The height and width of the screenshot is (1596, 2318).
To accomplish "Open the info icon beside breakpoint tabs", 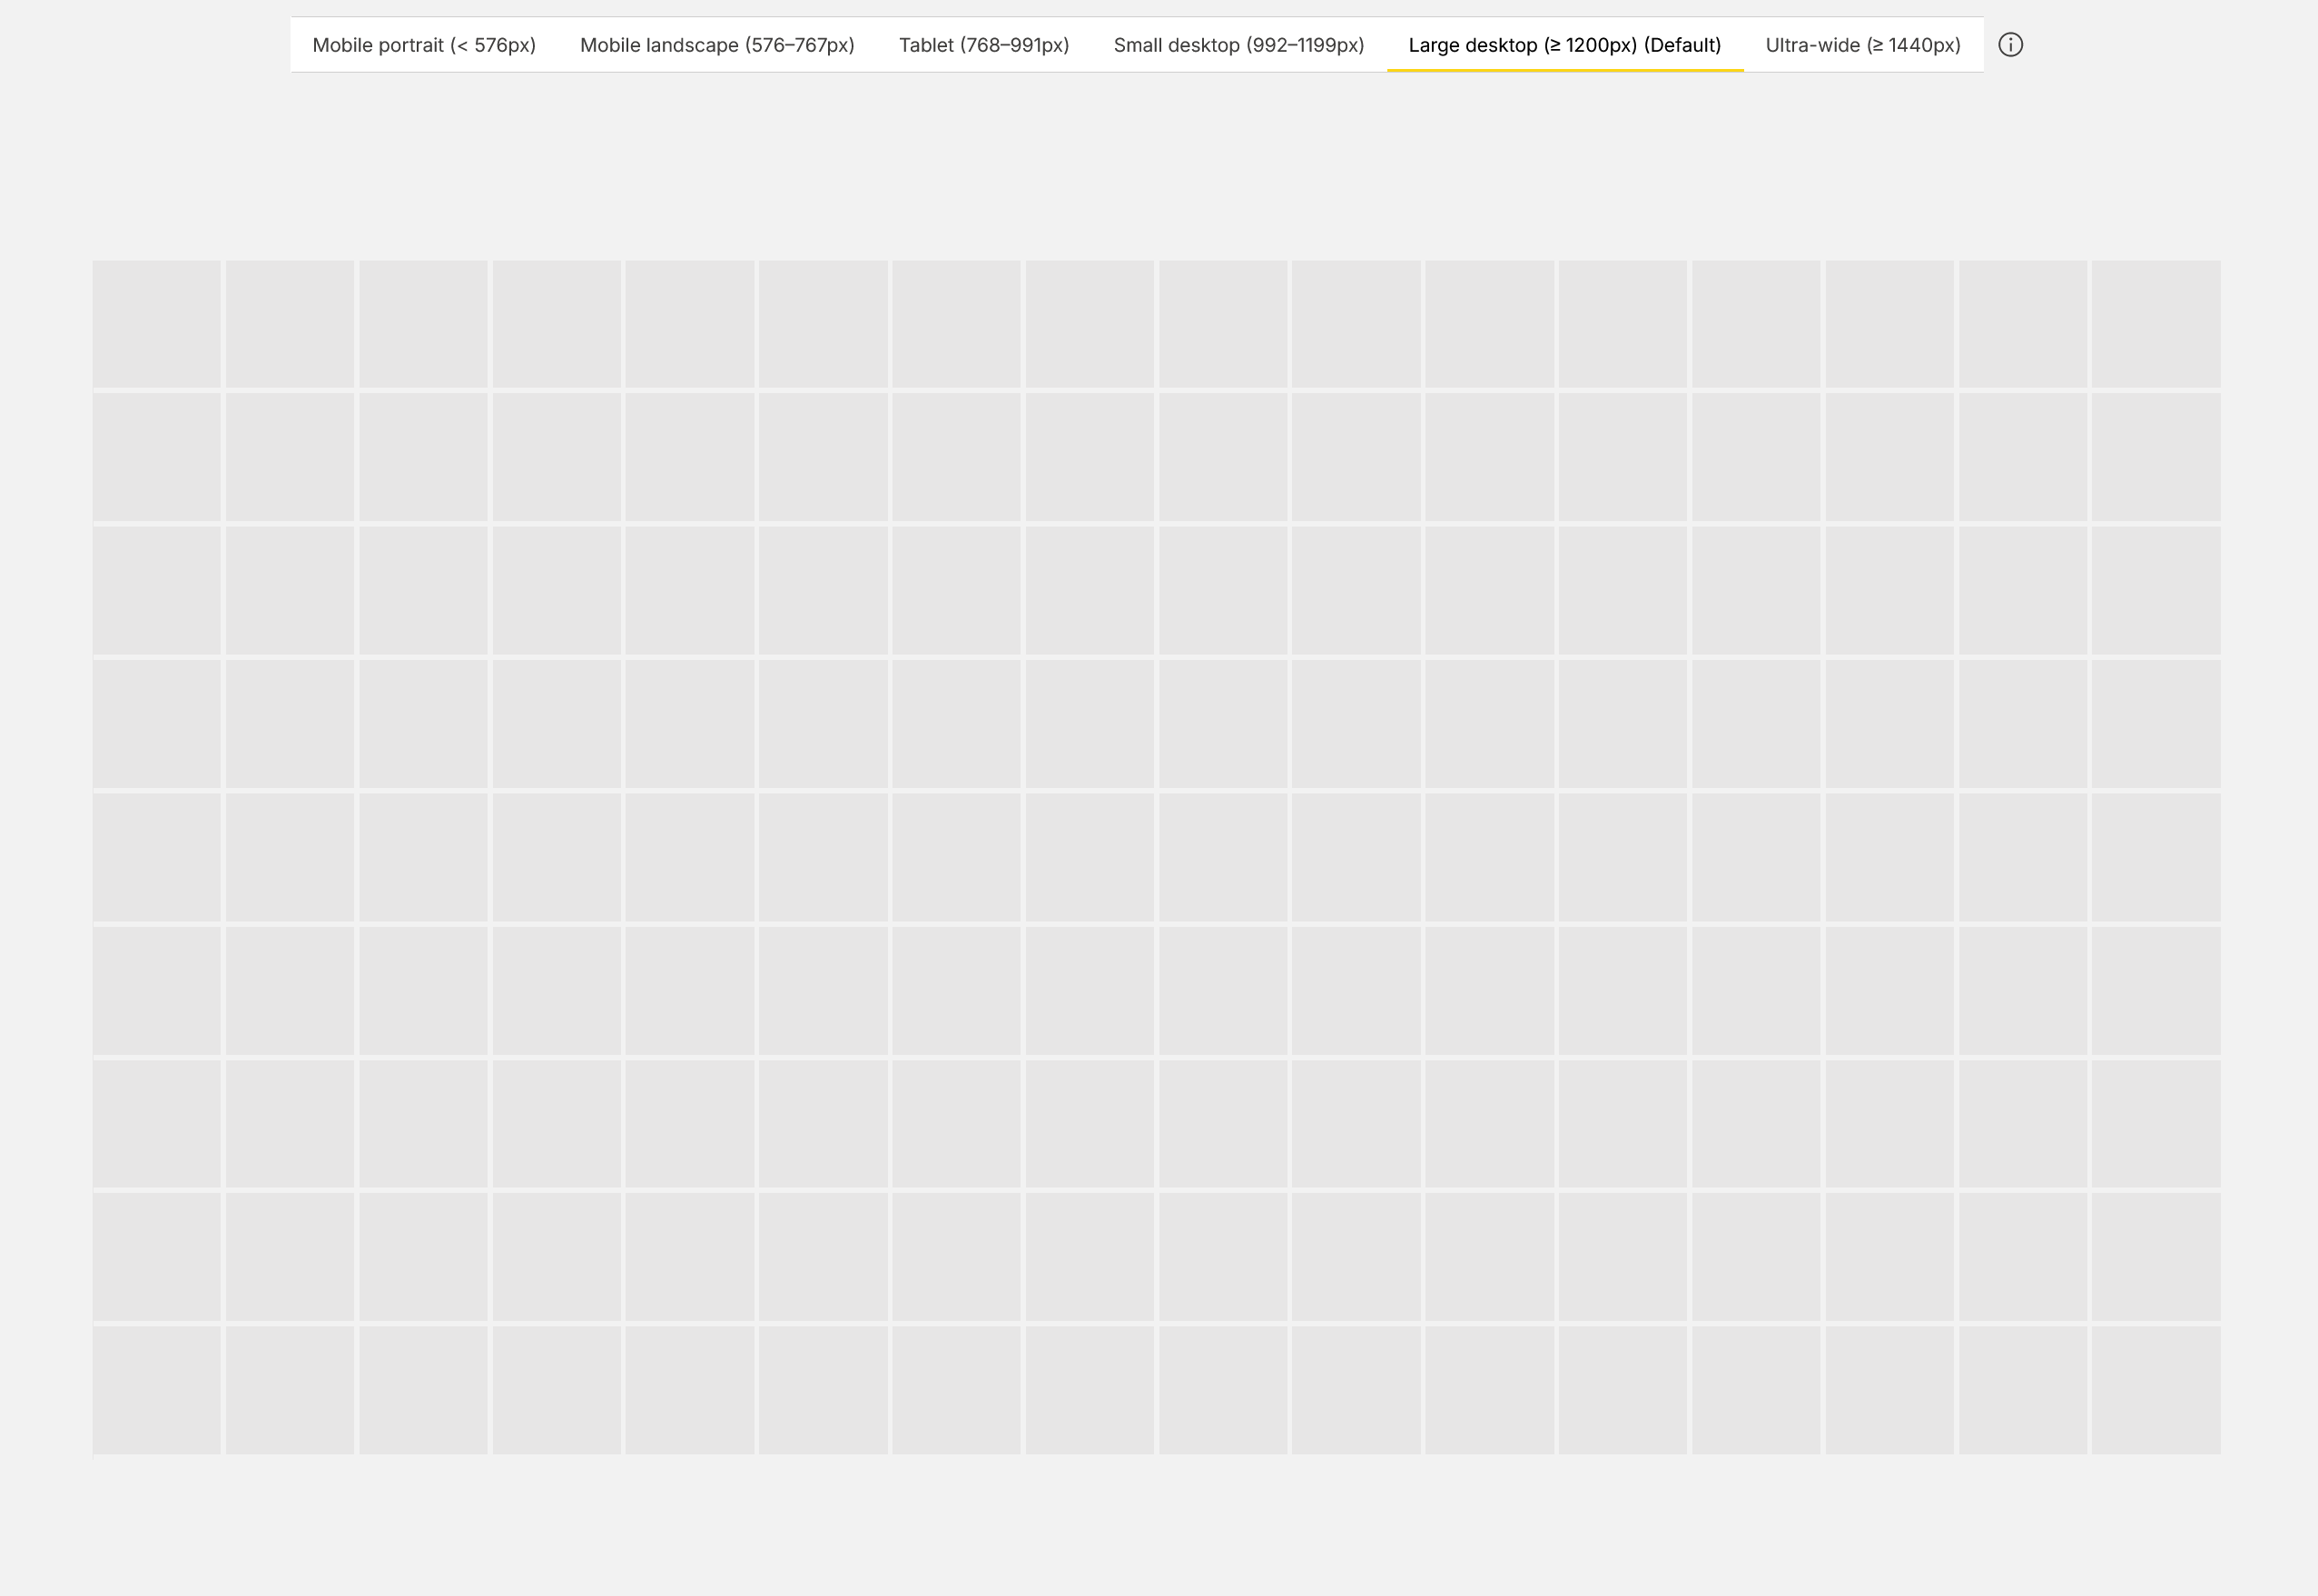I will 2010,45.
